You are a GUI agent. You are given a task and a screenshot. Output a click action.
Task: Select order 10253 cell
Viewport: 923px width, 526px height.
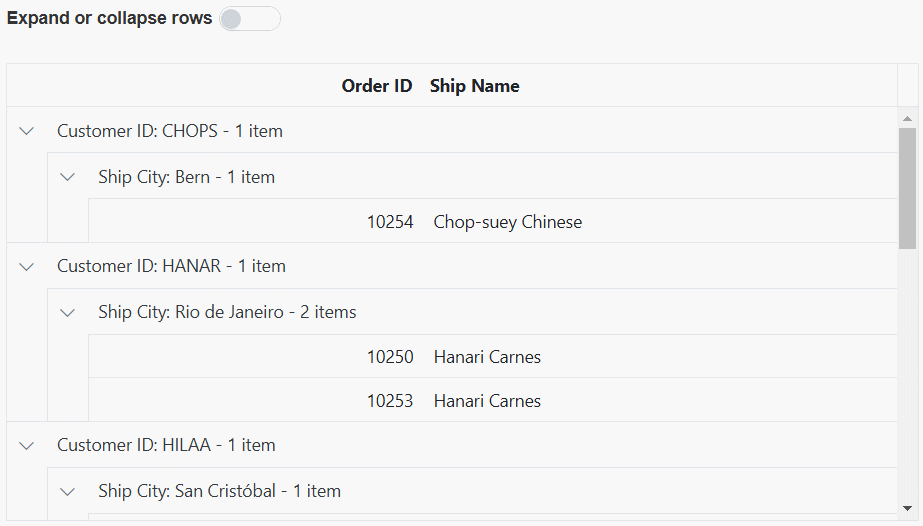390,401
